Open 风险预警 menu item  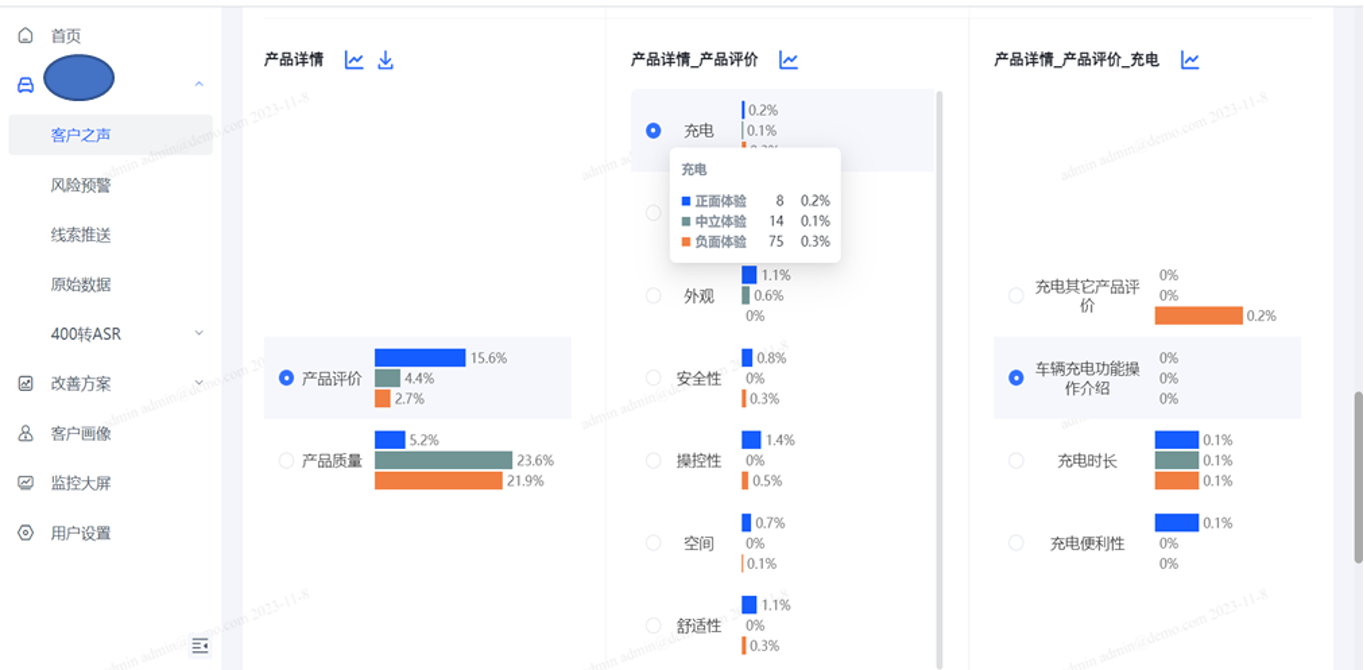[x=81, y=185]
